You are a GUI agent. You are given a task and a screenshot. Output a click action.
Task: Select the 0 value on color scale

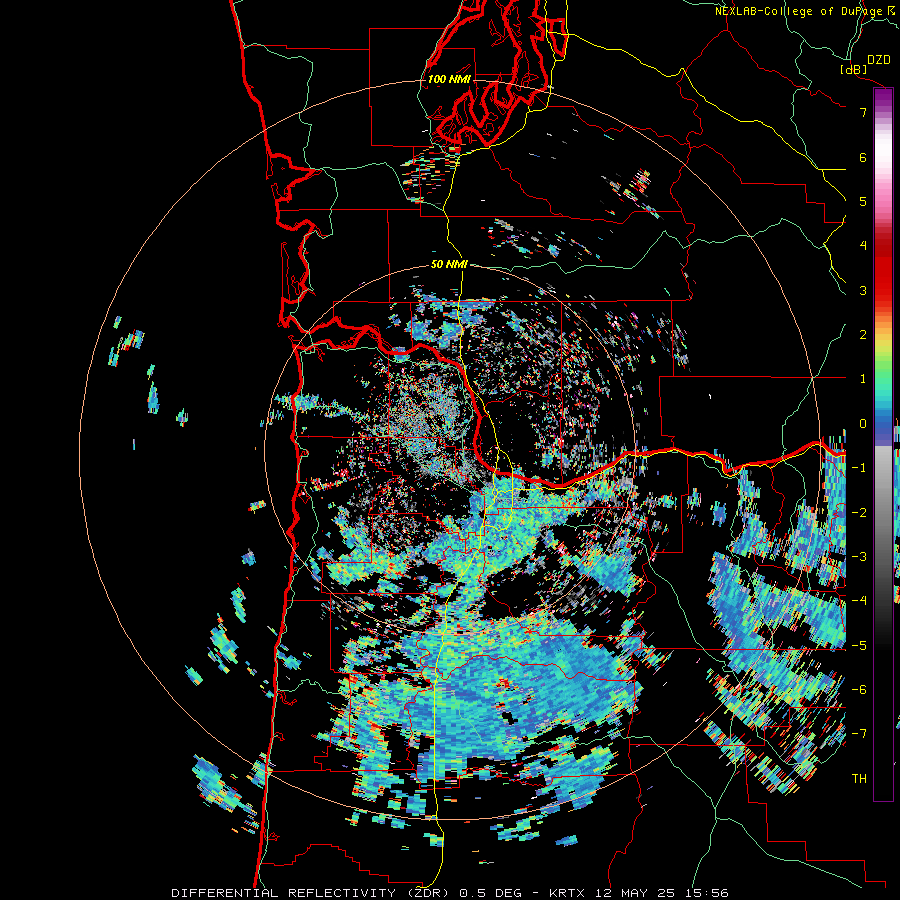pos(863,424)
